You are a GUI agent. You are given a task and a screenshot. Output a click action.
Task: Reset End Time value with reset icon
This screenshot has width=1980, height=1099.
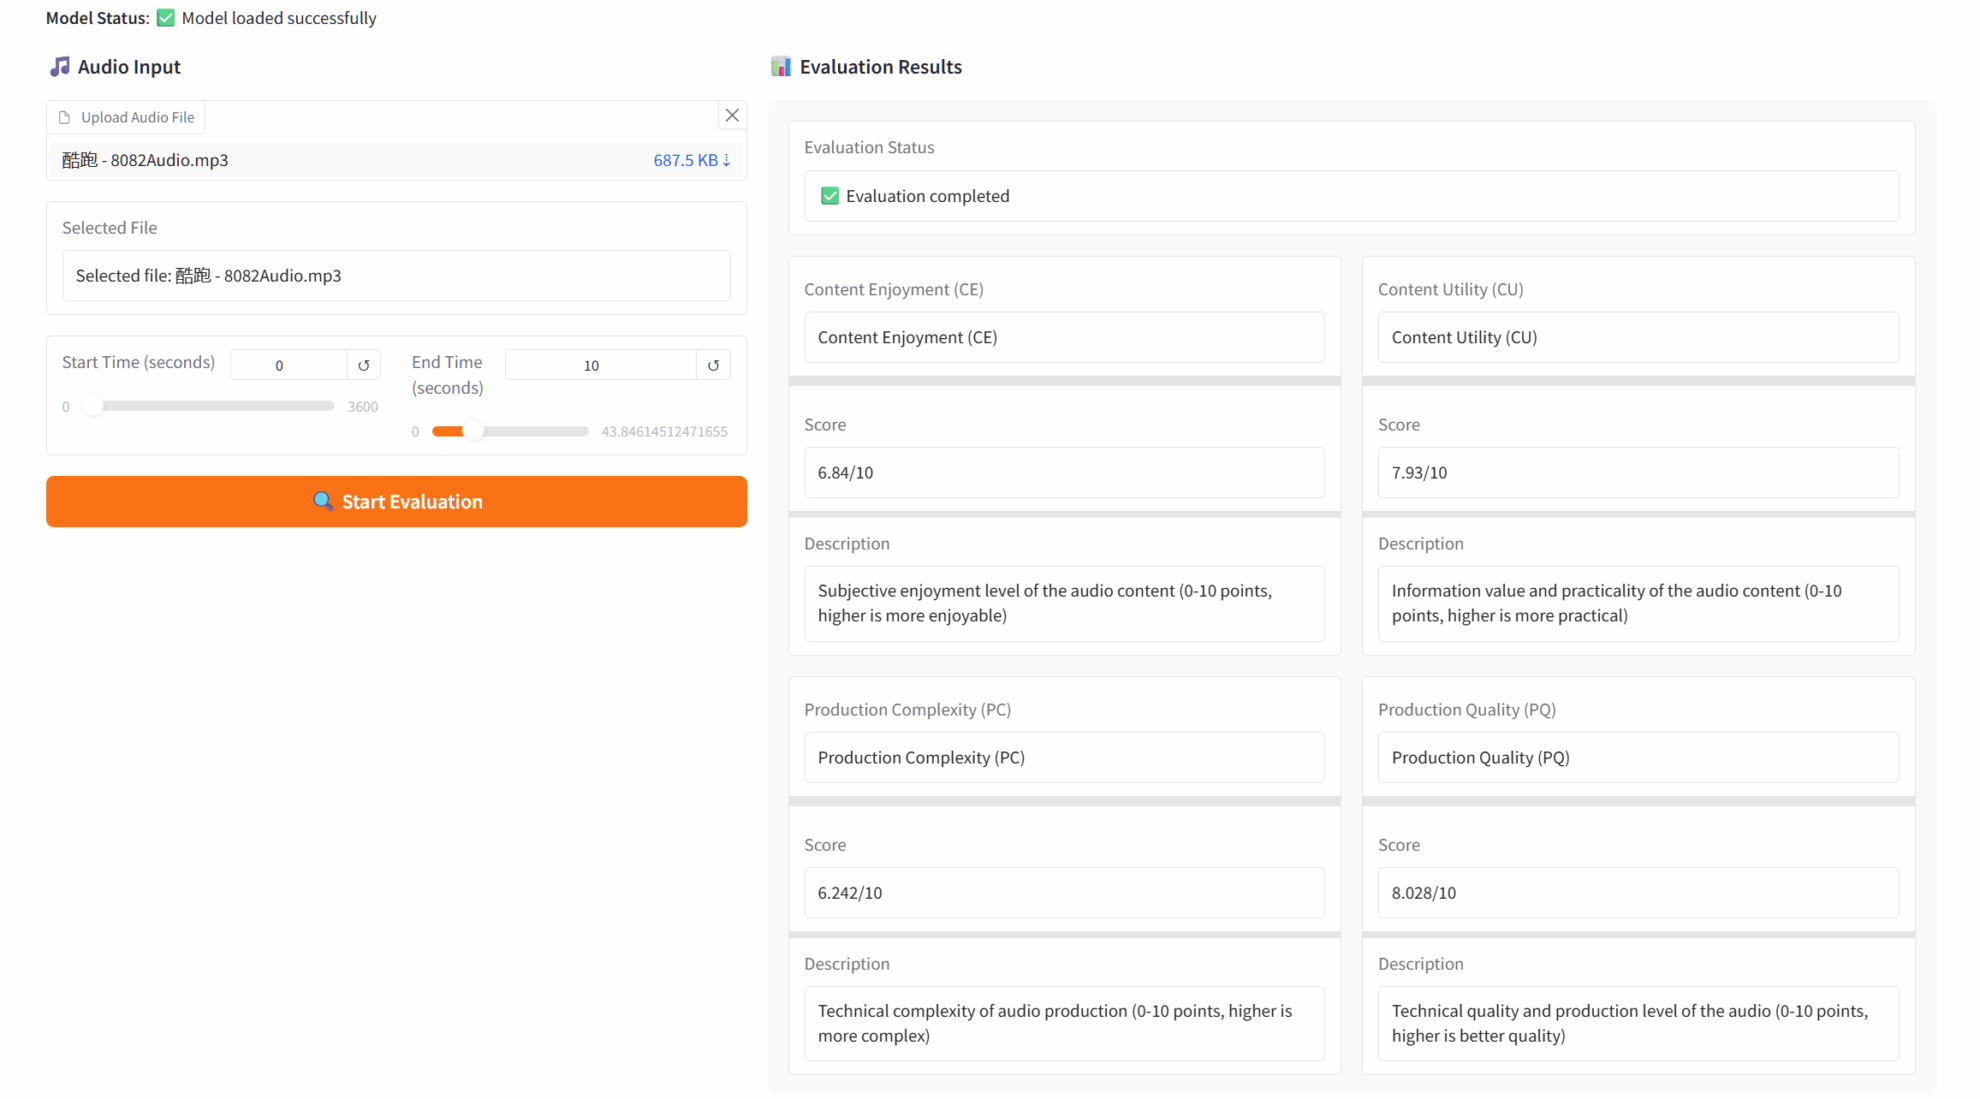713,365
